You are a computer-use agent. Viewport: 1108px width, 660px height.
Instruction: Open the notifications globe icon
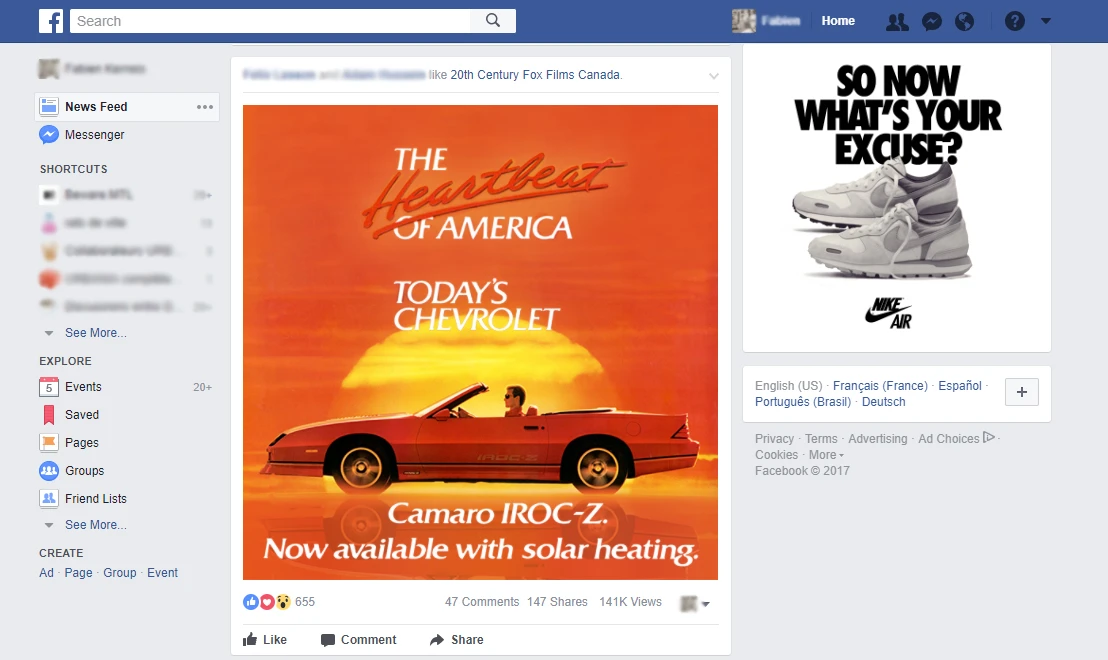(965, 22)
